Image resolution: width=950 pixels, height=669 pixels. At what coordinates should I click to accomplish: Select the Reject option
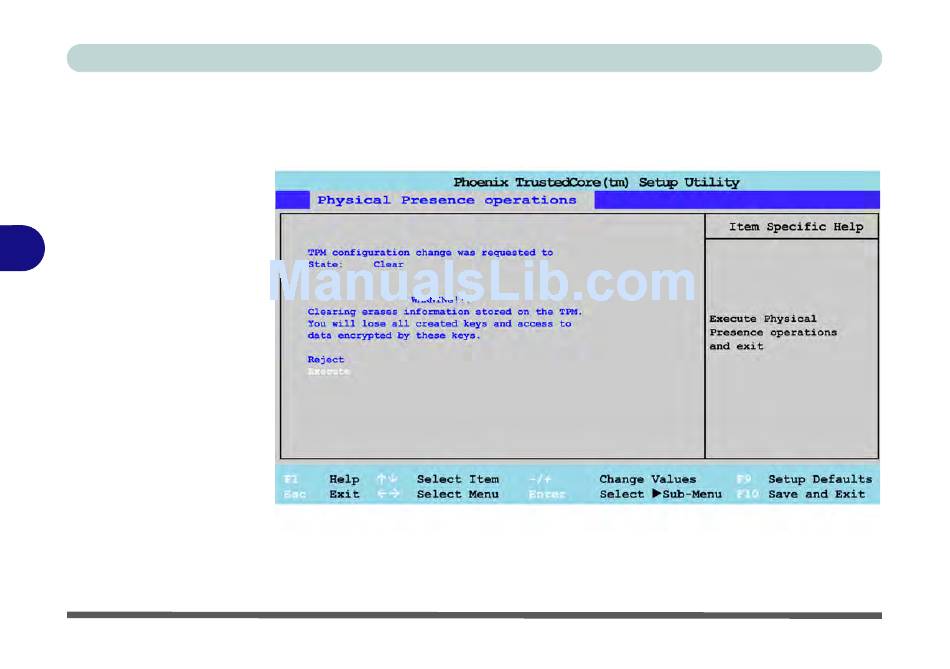coord(325,359)
